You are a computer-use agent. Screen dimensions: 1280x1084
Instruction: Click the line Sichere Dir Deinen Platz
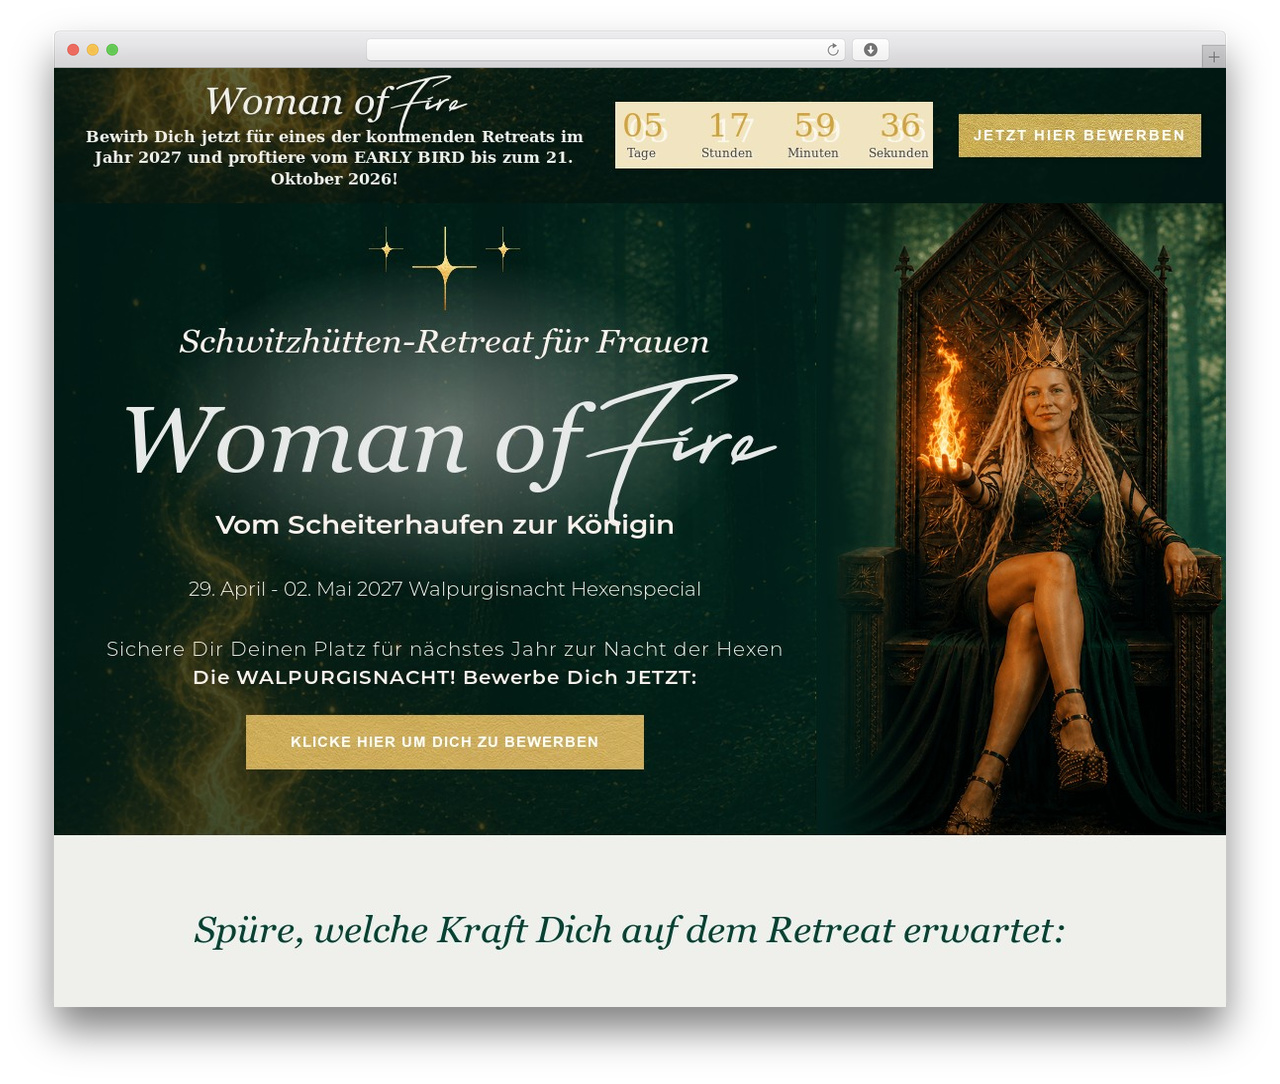445,649
